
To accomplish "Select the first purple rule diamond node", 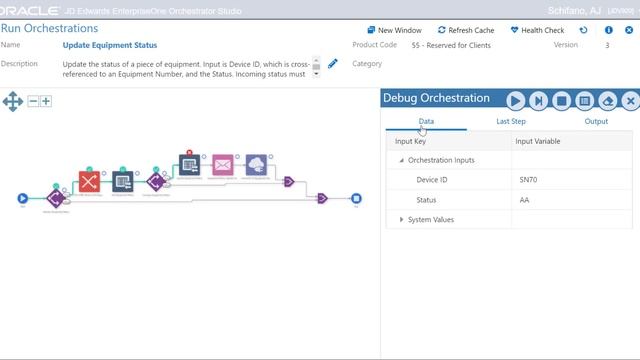I will click(56, 199).
